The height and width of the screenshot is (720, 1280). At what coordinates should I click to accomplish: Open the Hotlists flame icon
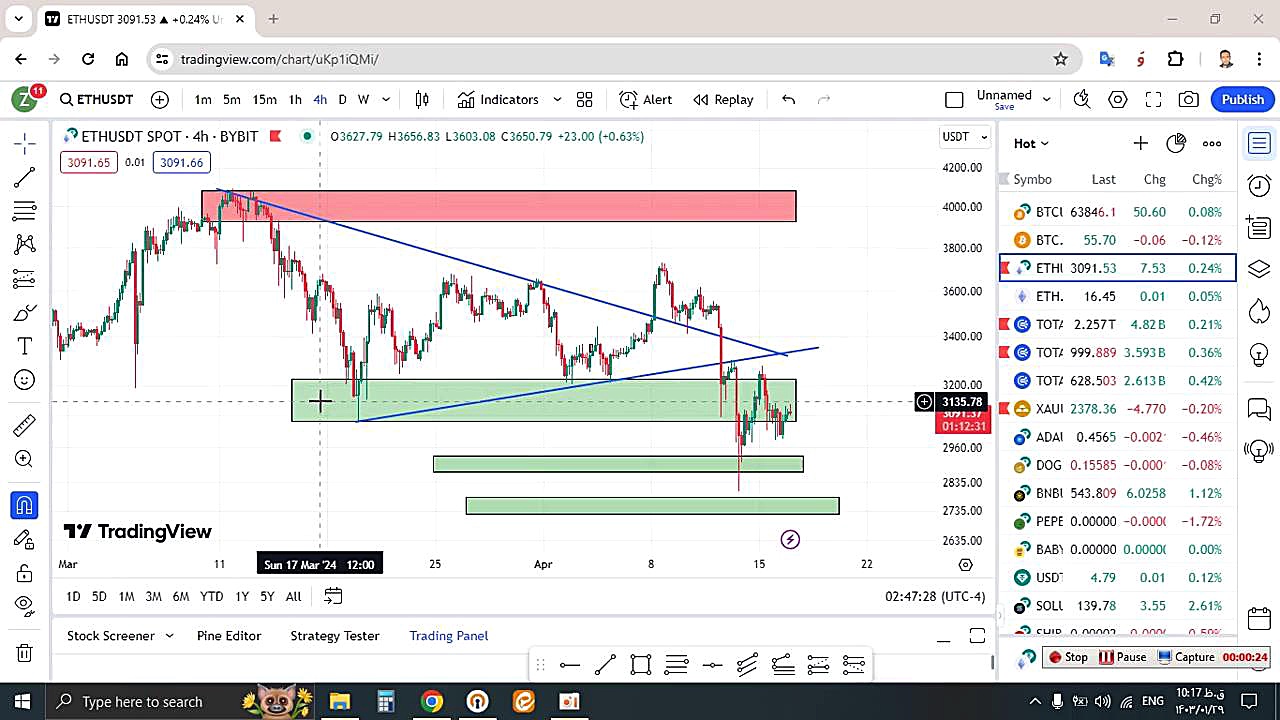[1259, 311]
